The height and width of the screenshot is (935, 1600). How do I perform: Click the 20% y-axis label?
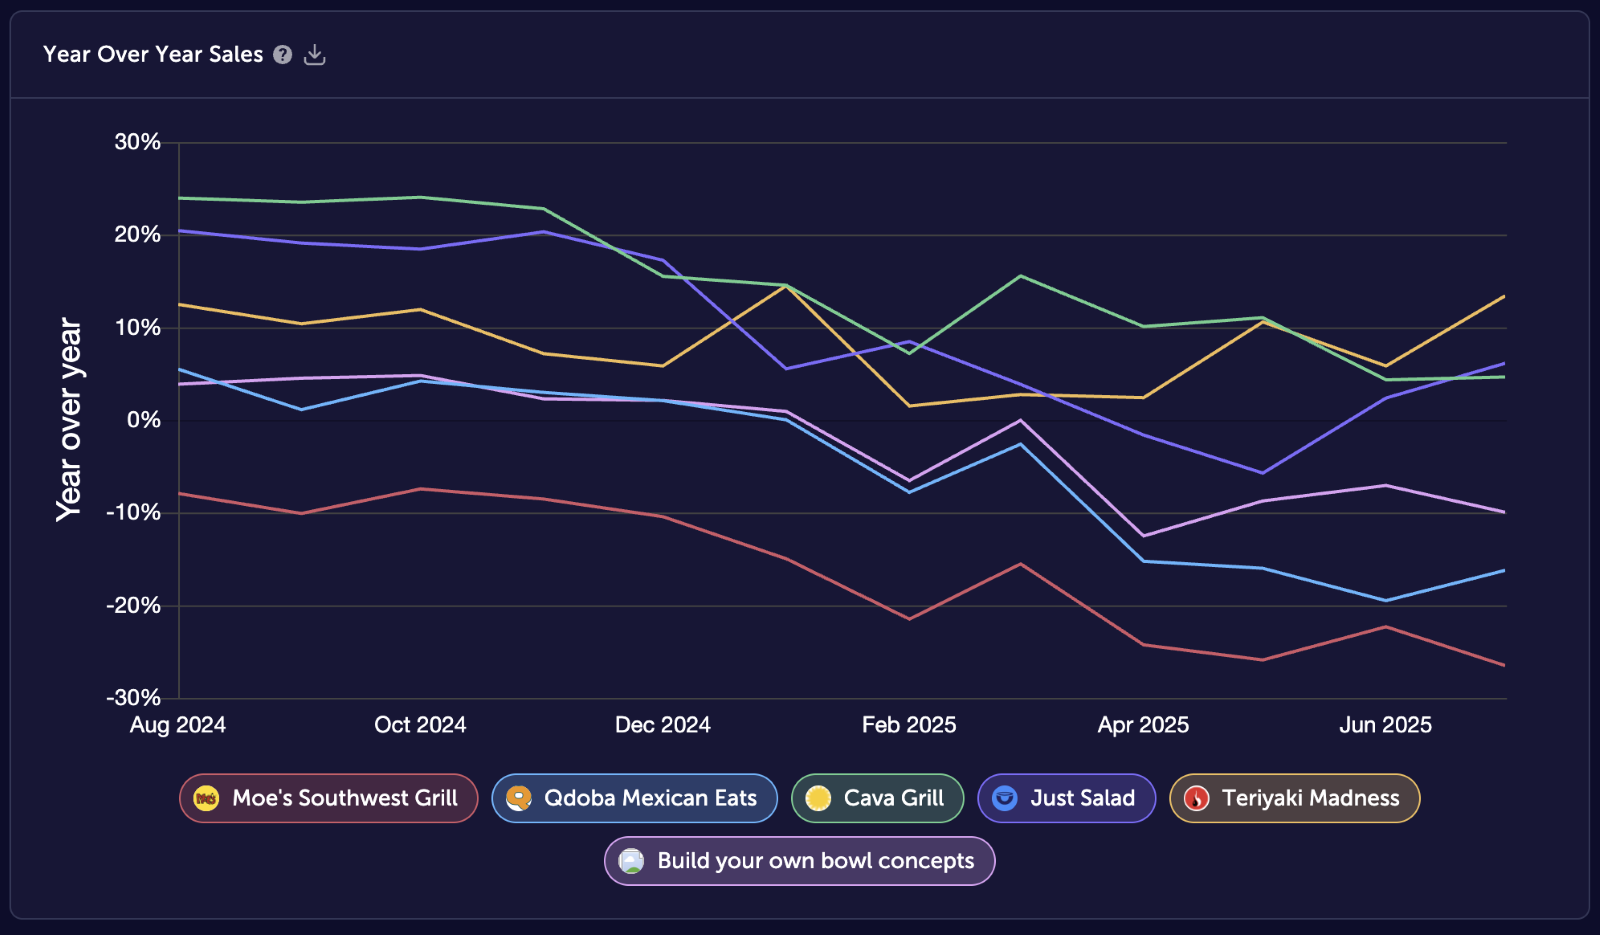(x=137, y=235)
